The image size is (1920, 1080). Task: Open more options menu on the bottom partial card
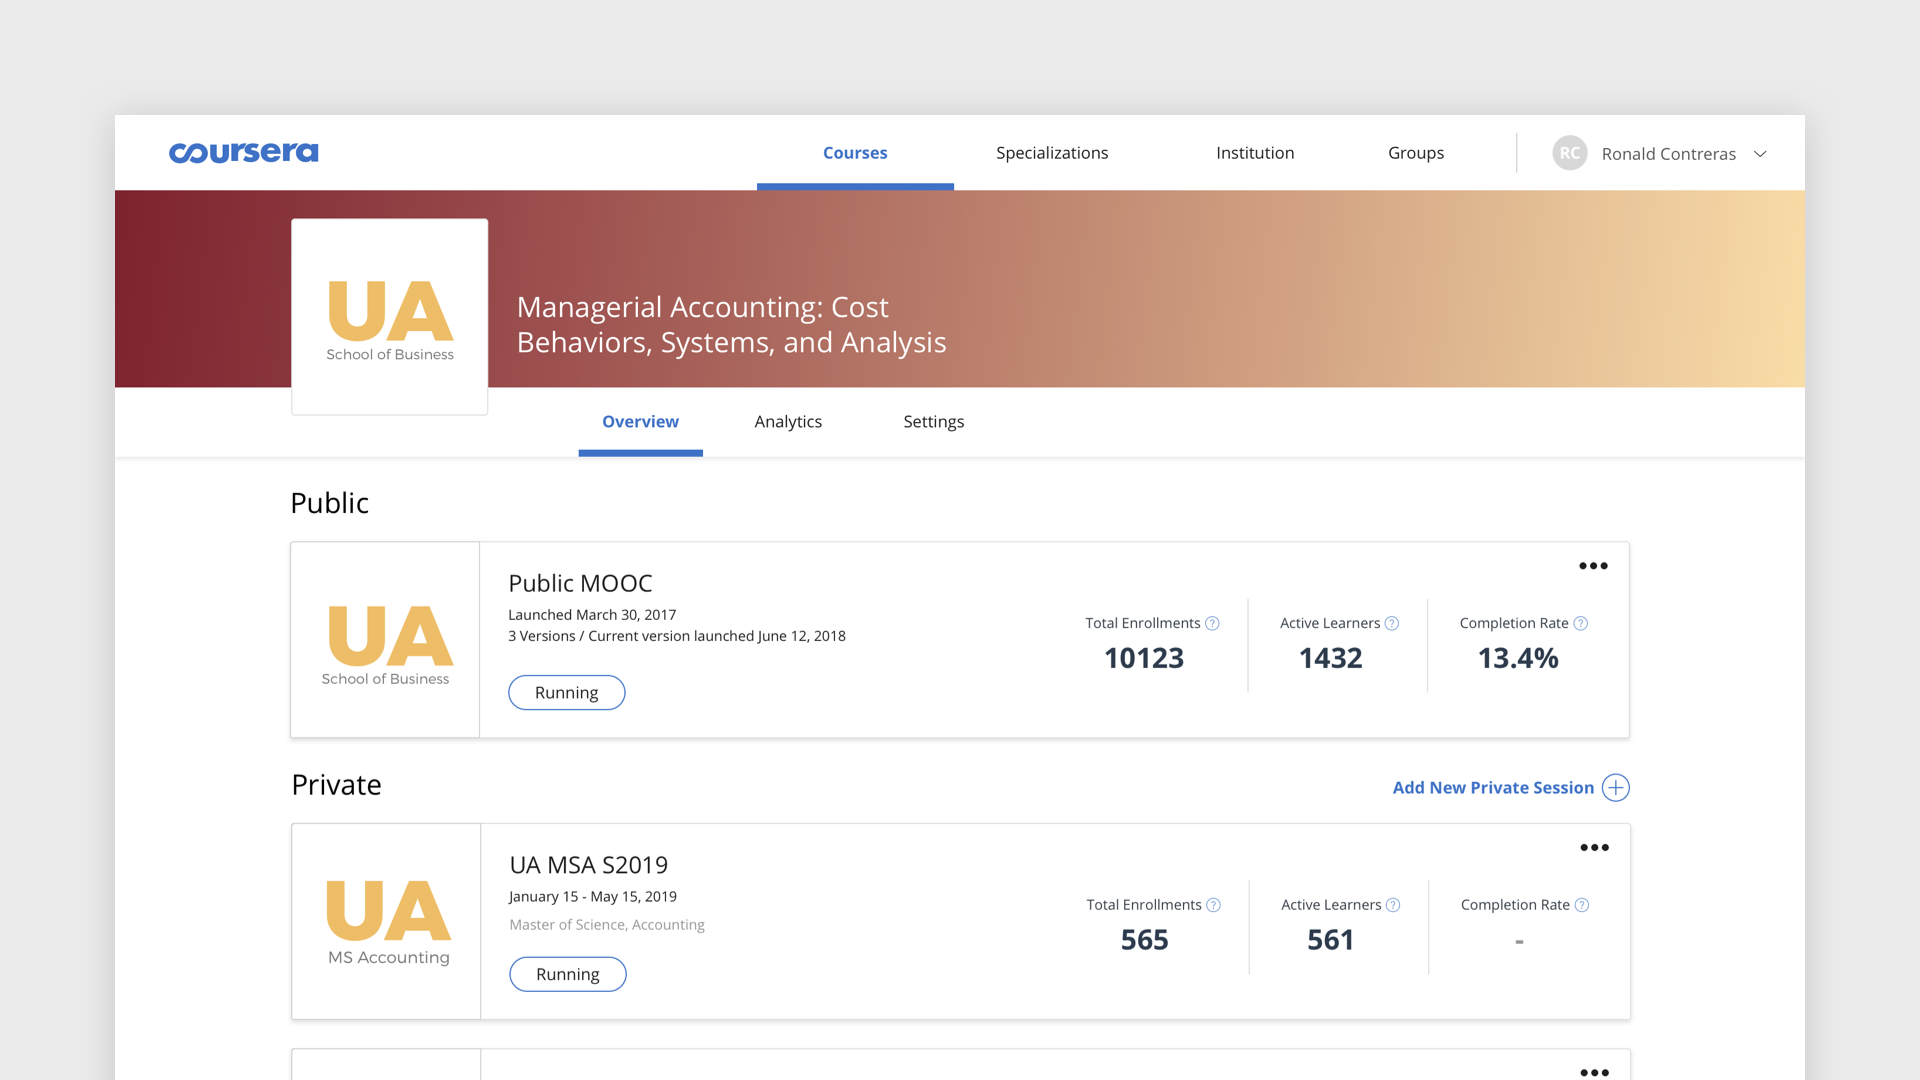(x=1594, y=1072)
